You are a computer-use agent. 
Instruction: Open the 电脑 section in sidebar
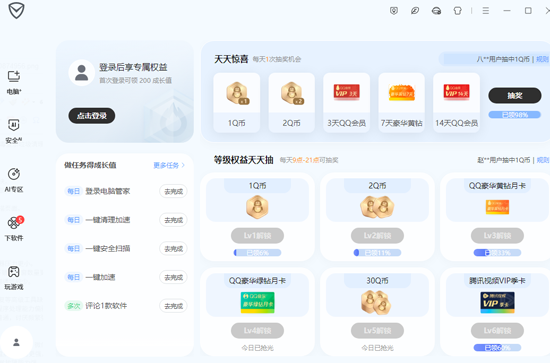click(14, 83)
